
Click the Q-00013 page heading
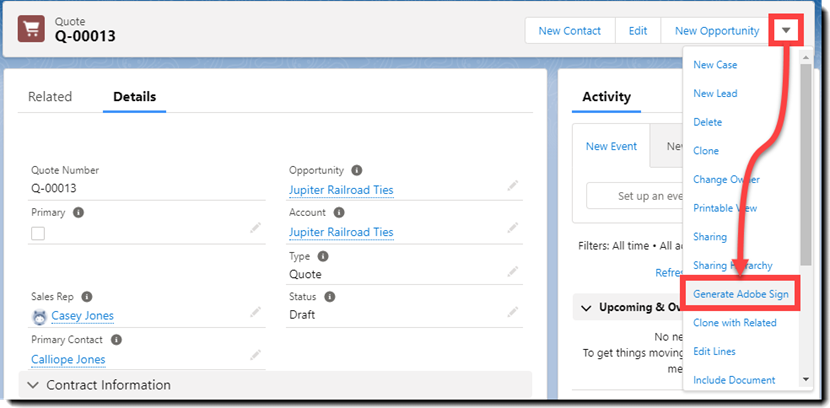tap(85, 35)
